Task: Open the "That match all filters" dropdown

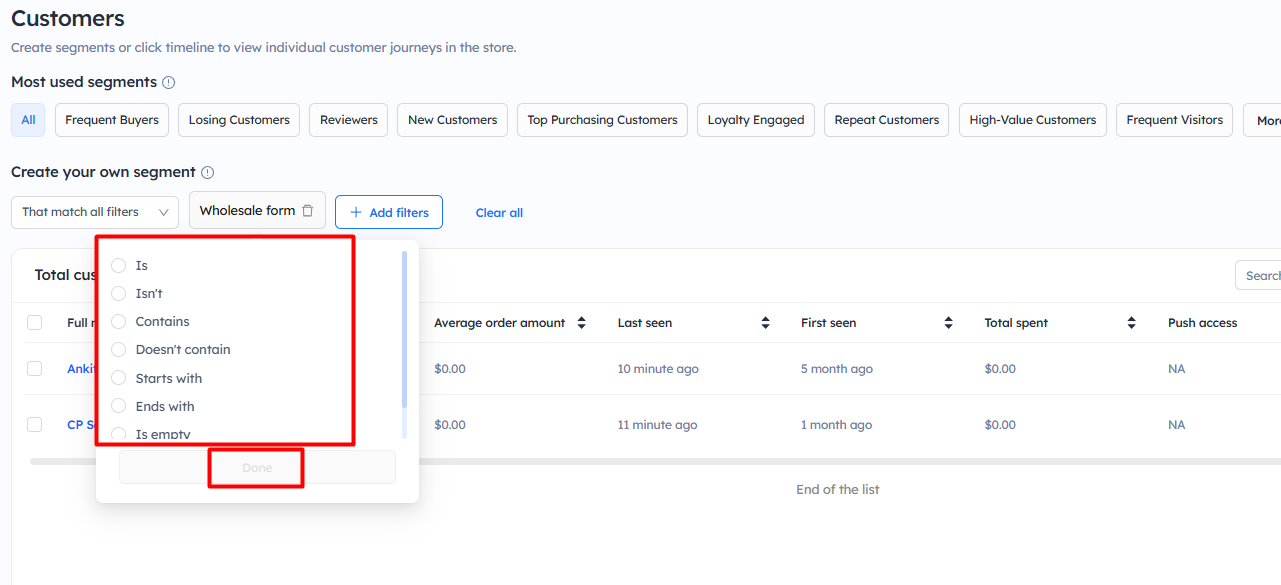Action: [95, 212]
